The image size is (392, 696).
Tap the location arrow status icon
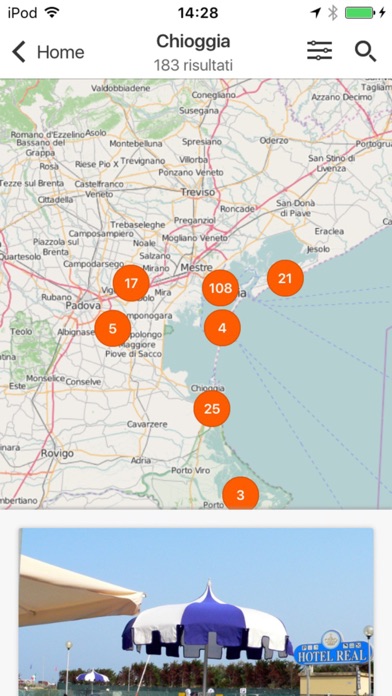[316, 13]
